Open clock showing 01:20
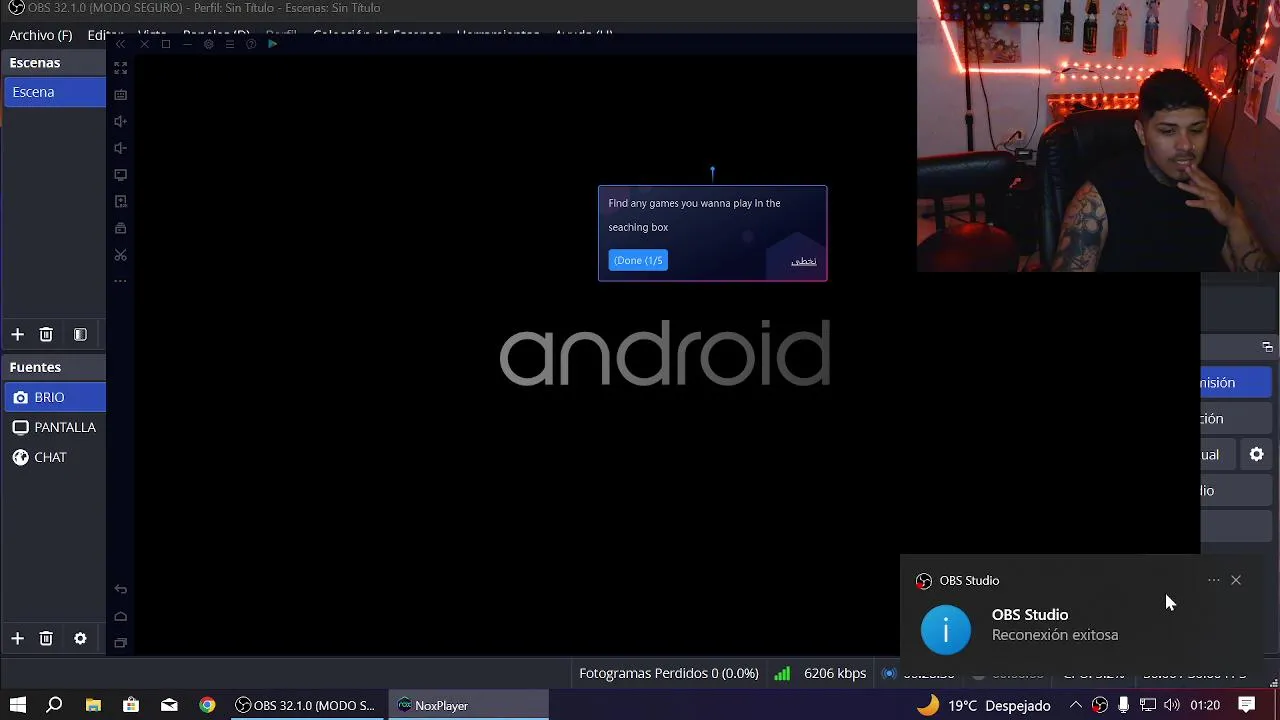The height and width of the screenshot is (720, 1280). (1205, 705)
